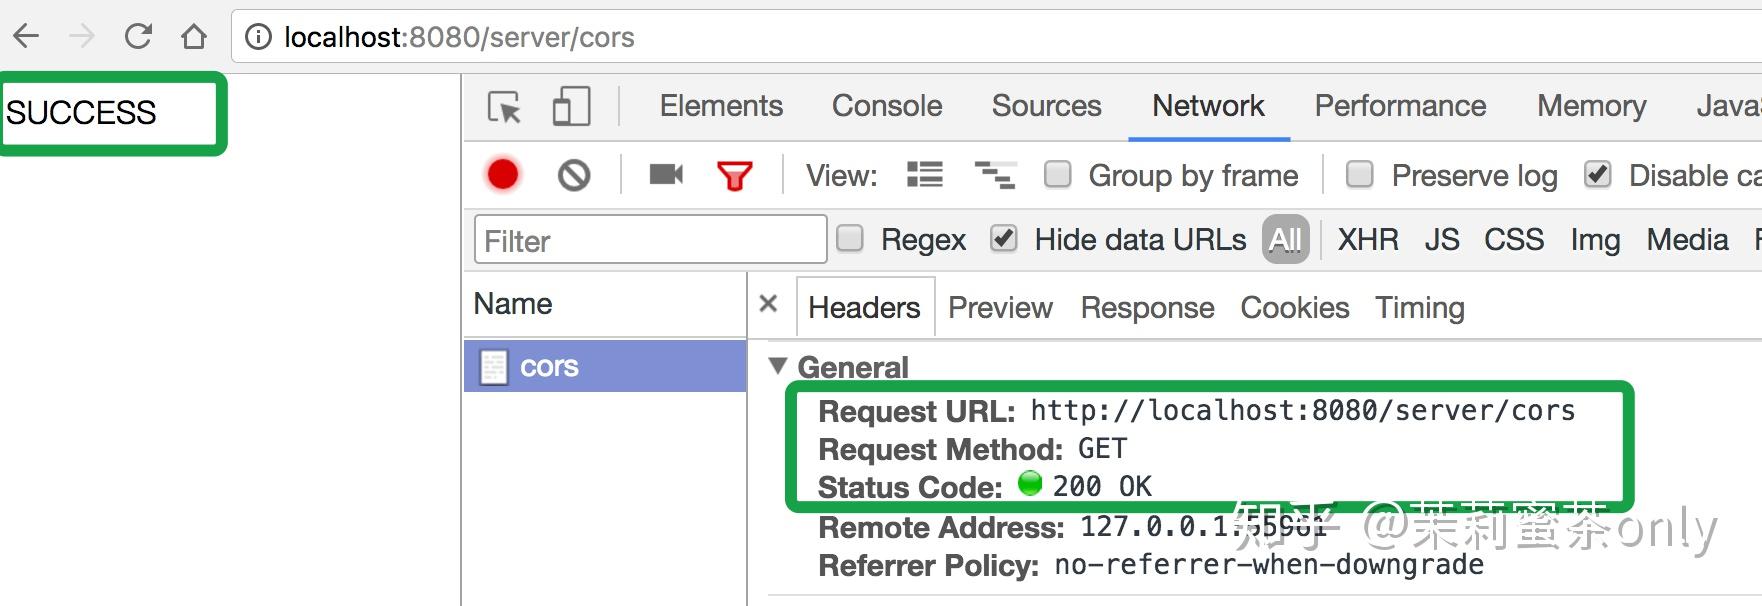
Task: Toggle the device toolbar icon
Action: pyautogui.click(x=571, y=107)
